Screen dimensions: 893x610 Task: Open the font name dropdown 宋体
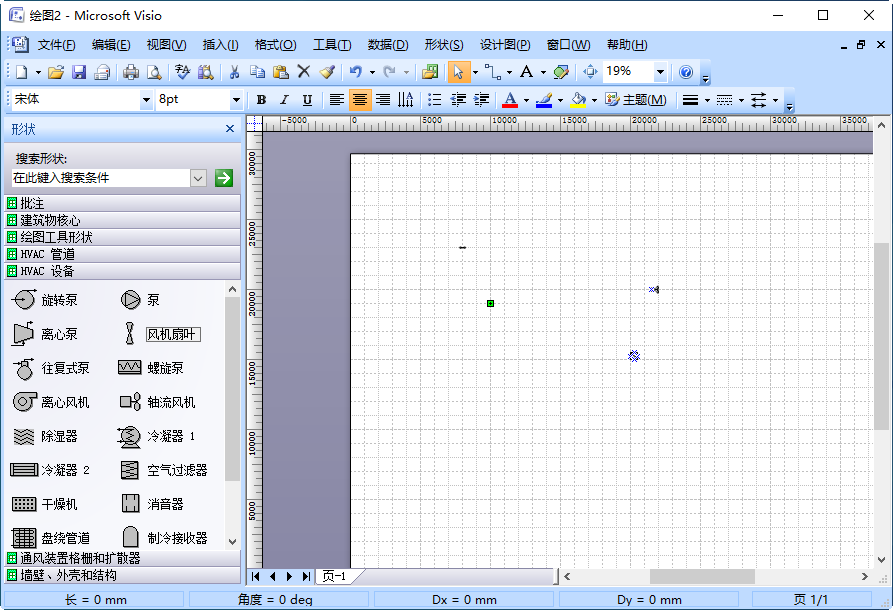[146, 100]
